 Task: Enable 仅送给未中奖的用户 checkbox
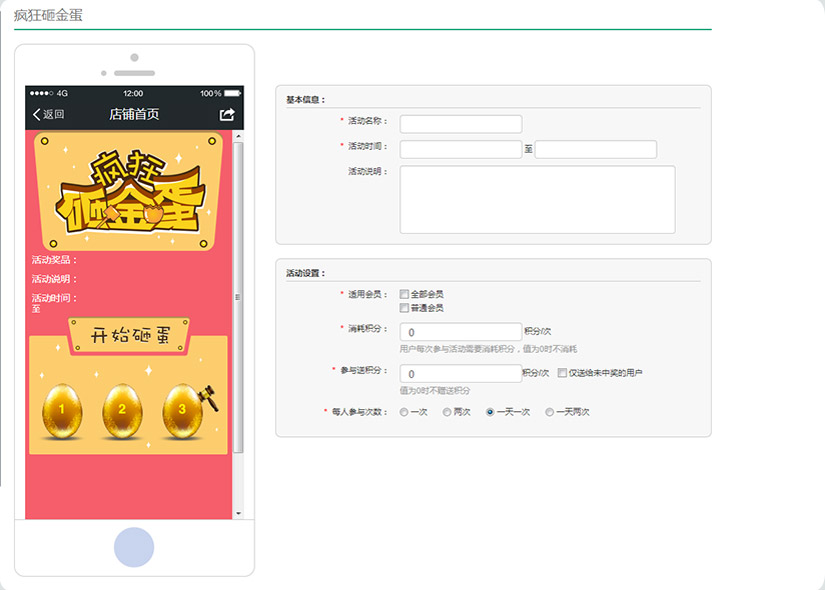click(562, 373)
